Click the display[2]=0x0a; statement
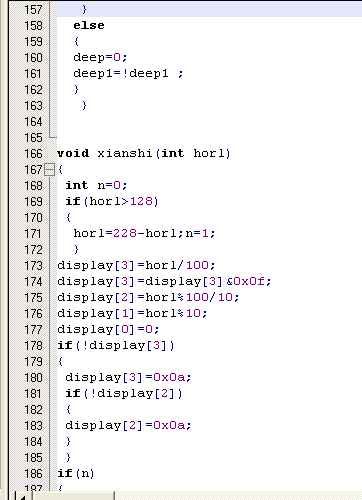Screen dimensions: 362x500 tap(128, 425)
